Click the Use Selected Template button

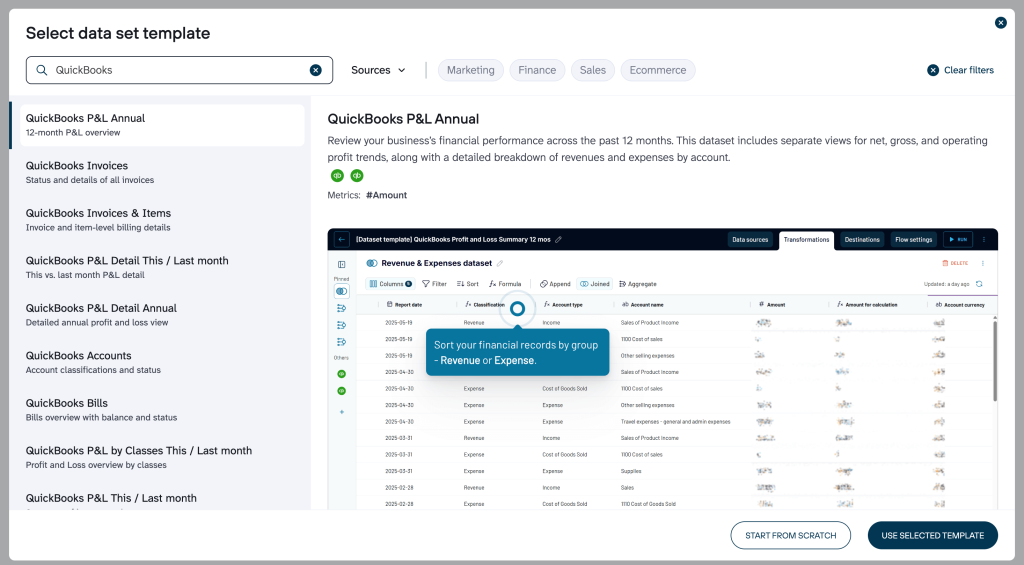[x=932, y=535]
